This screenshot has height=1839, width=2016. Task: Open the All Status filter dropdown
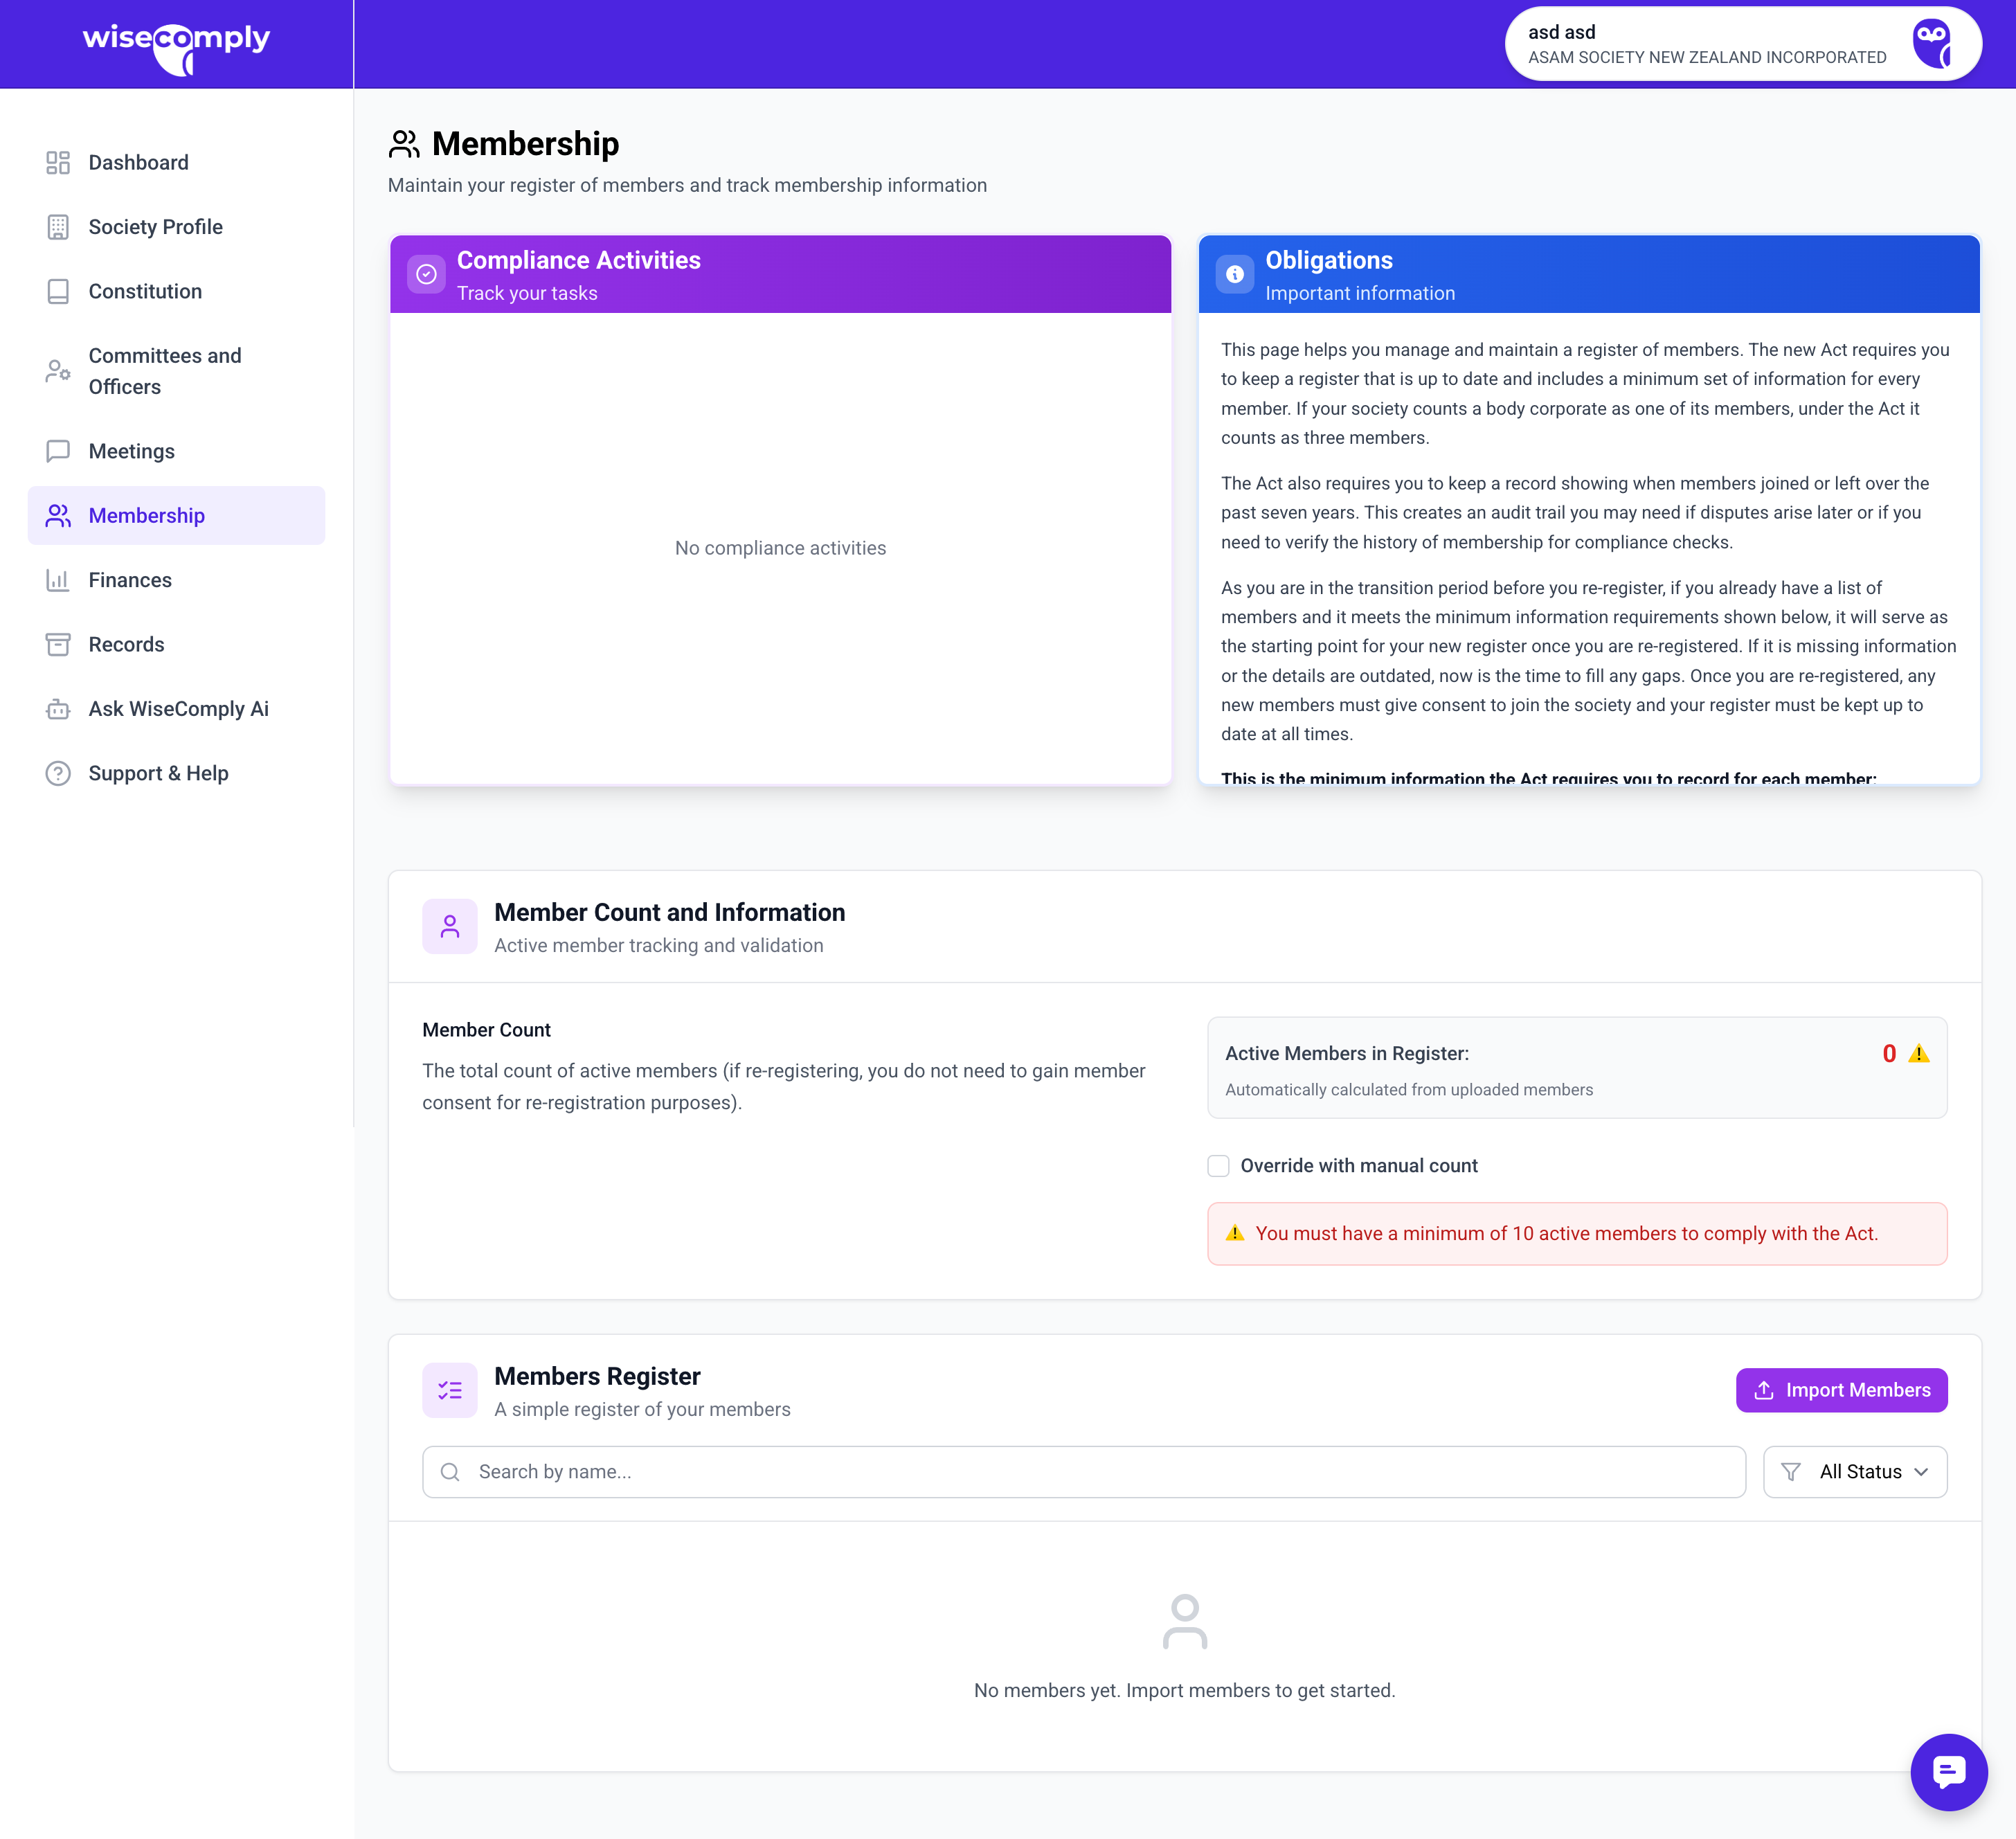[1855, 1472]
